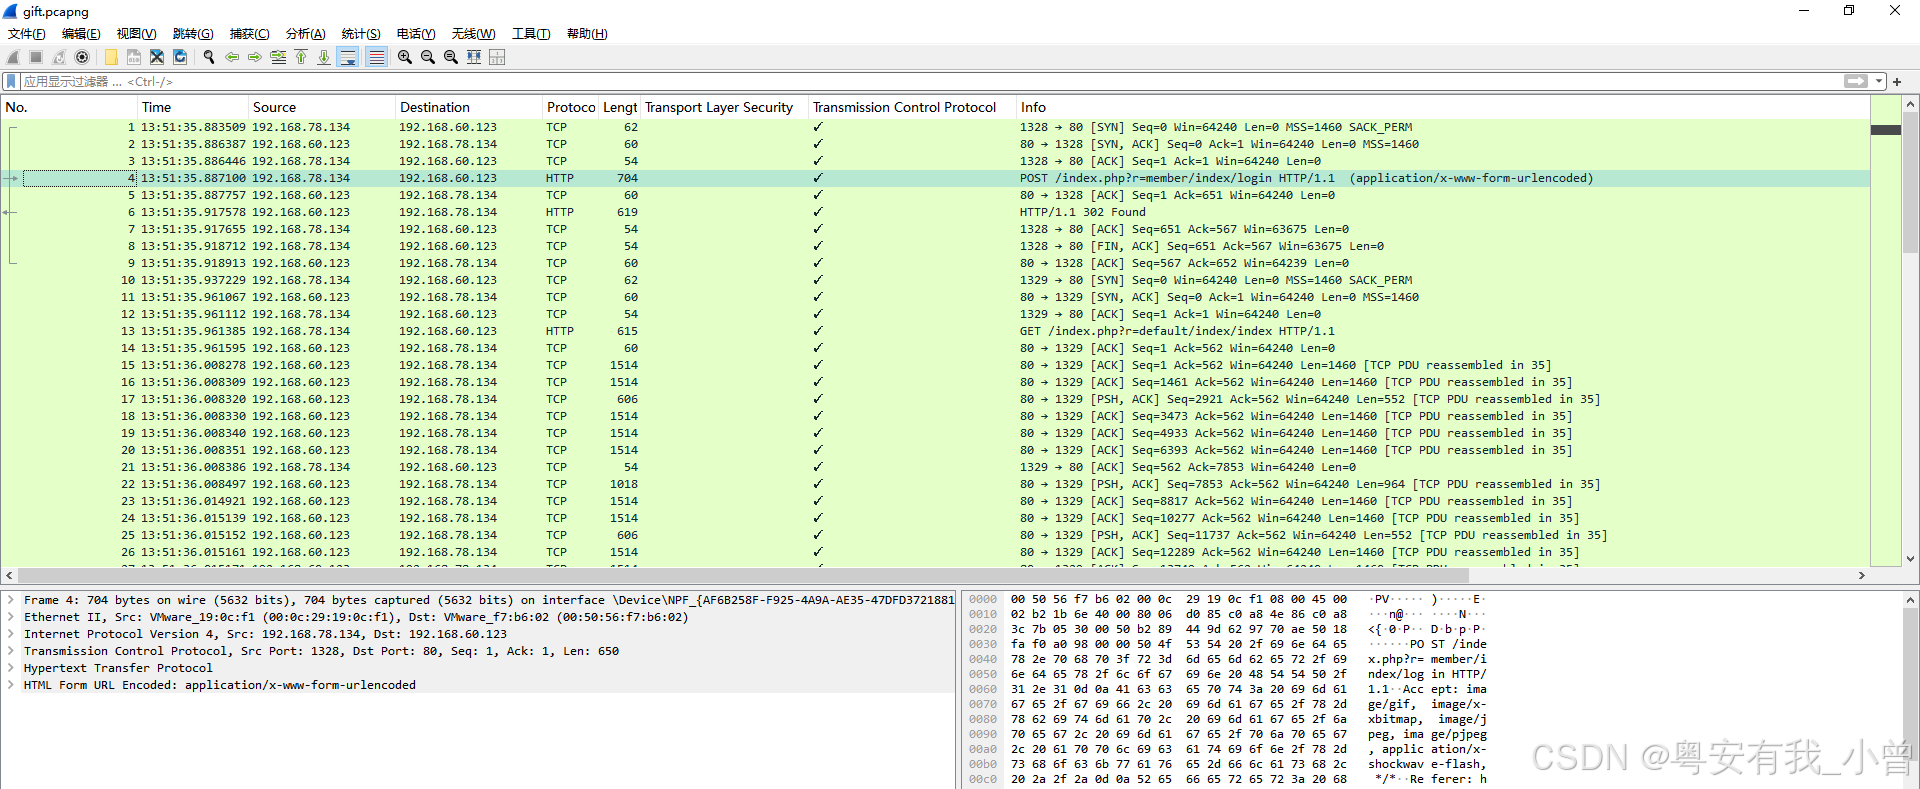The height and width of the screenshot is (789, 1920).
Task: Click into the display filter input
Action: pos(930,81)
